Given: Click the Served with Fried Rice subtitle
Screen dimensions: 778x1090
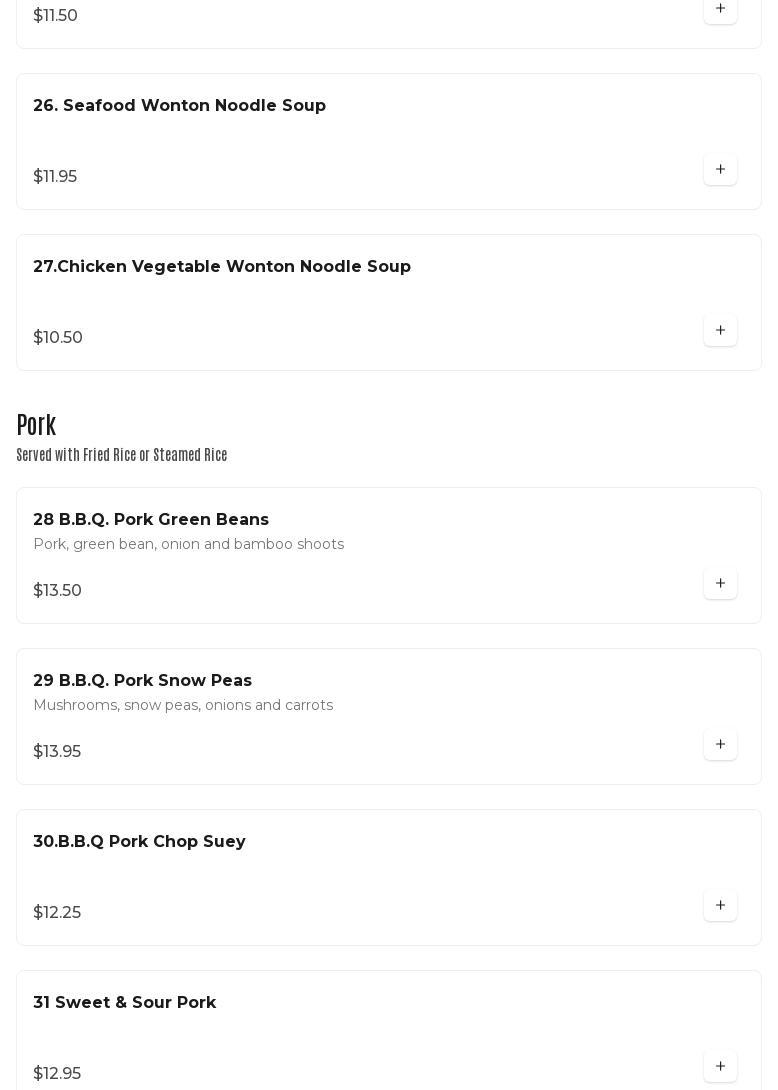Looking at the screenshot, I should [122, 456].
